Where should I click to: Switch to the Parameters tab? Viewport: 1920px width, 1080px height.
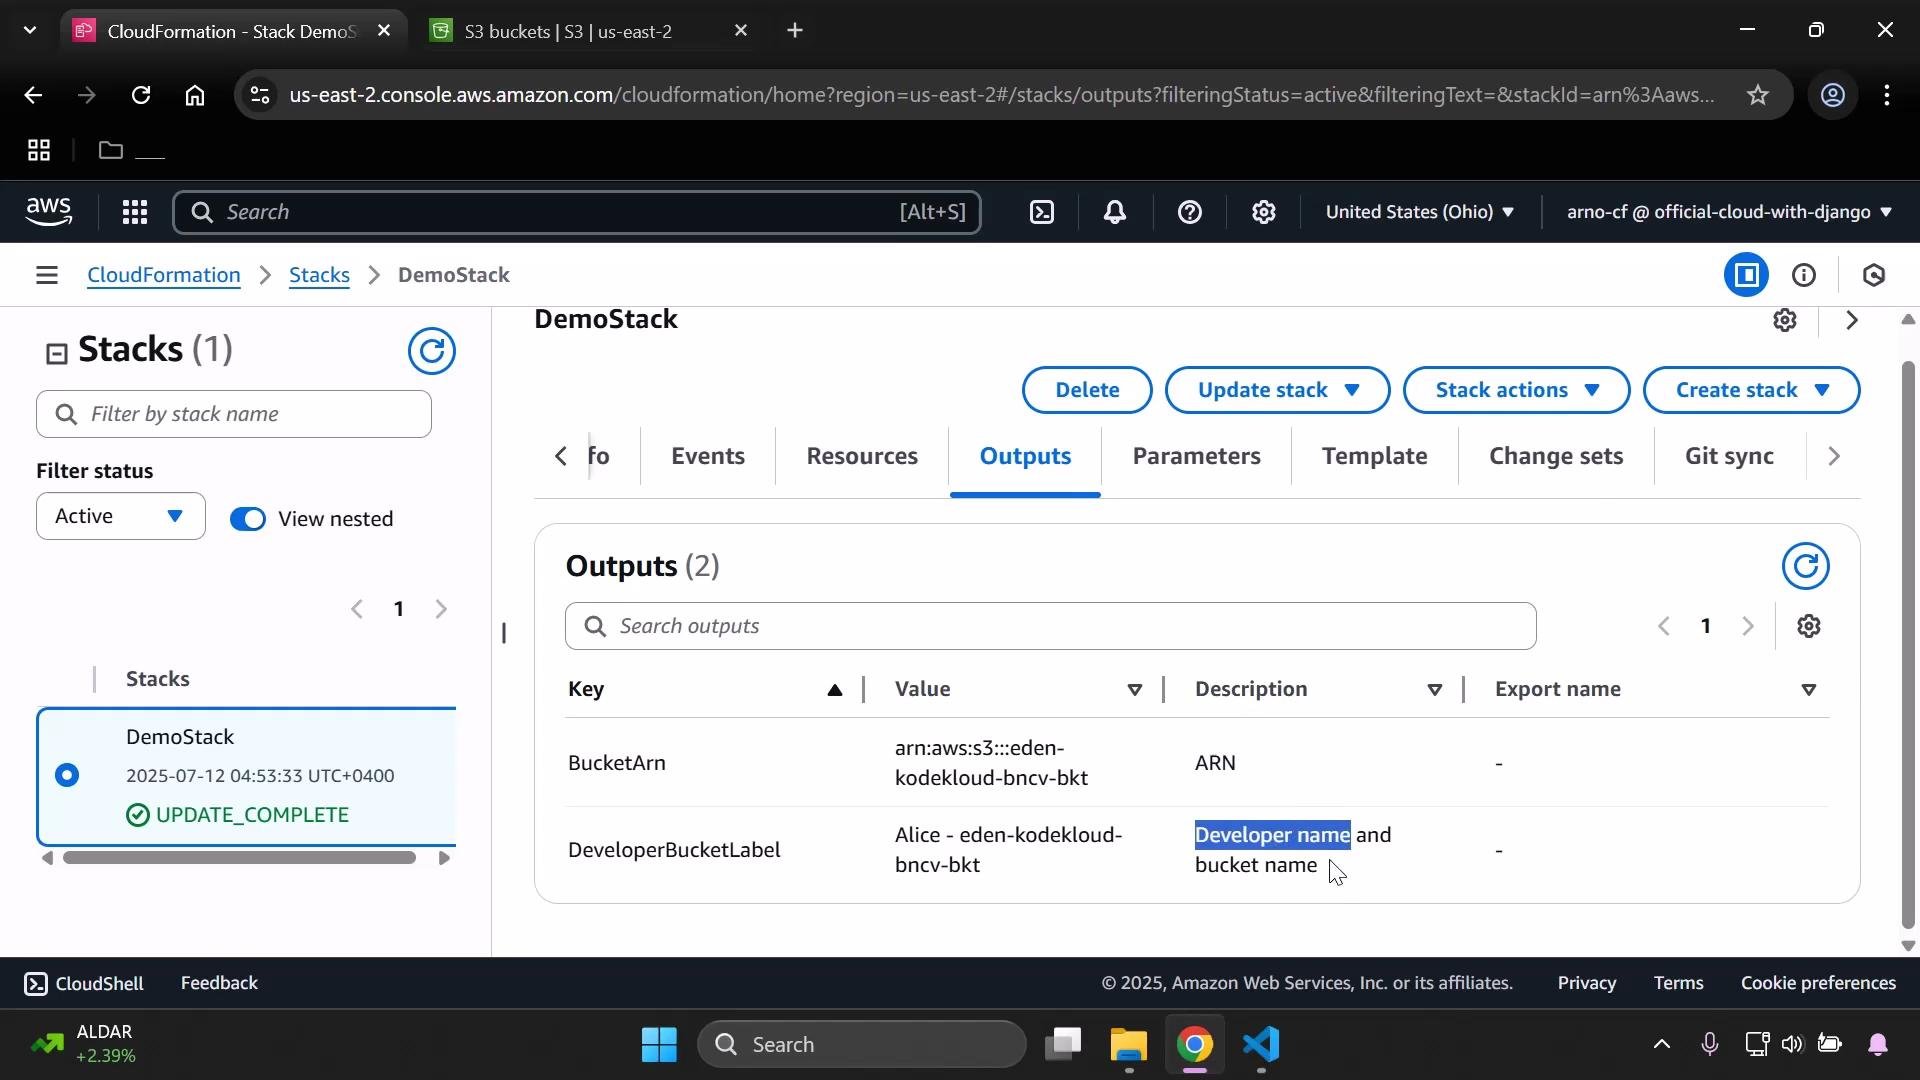click(x=1196, y=457)
